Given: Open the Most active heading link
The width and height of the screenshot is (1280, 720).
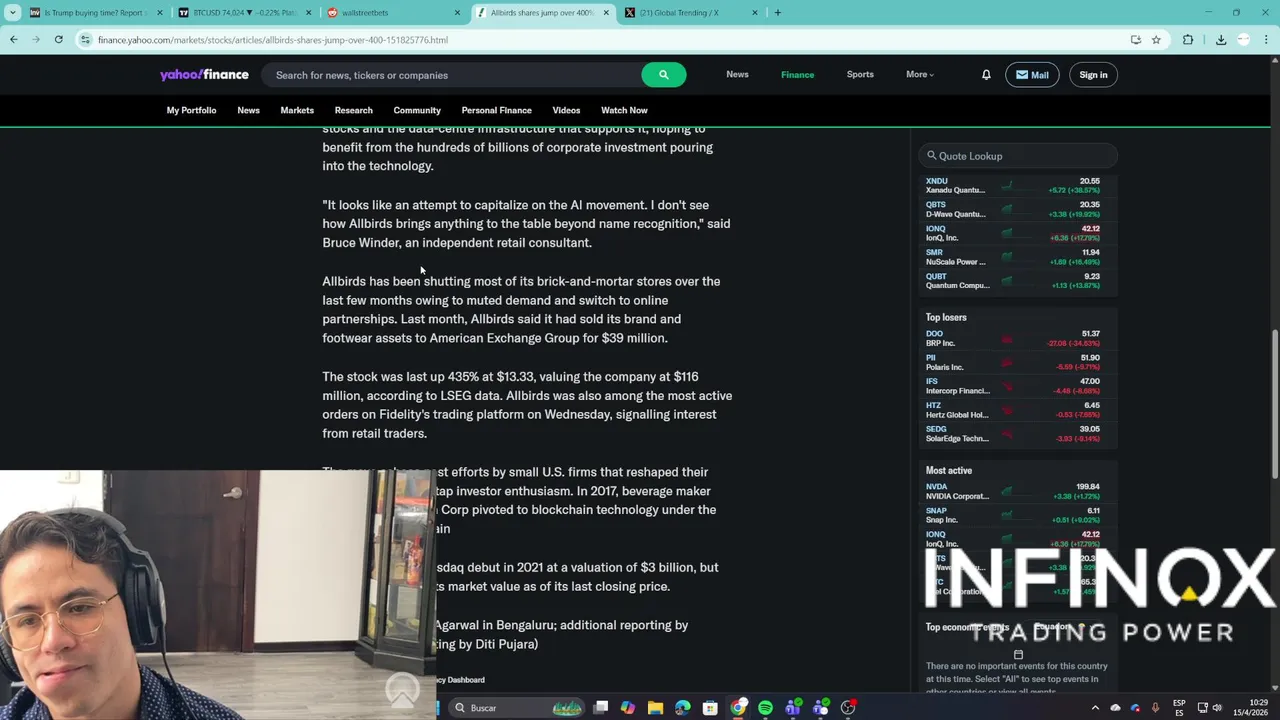Looking at the screenshot, I should pyautogui.click(x=948, y=470).
